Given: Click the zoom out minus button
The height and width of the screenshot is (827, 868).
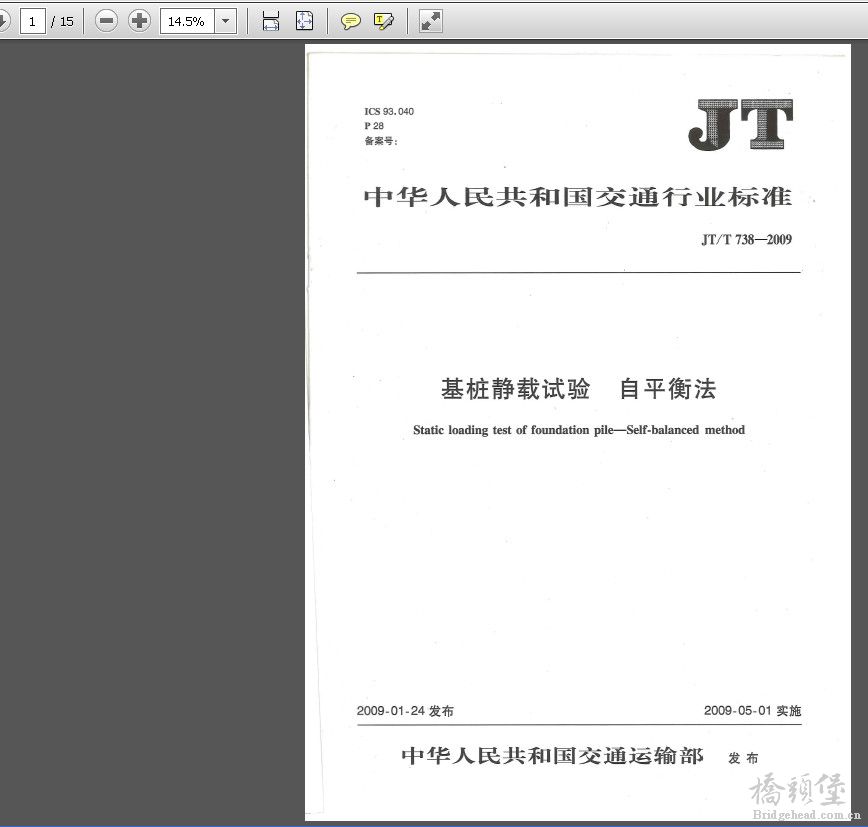Looking at the screenshot, I should click(106, 22).
